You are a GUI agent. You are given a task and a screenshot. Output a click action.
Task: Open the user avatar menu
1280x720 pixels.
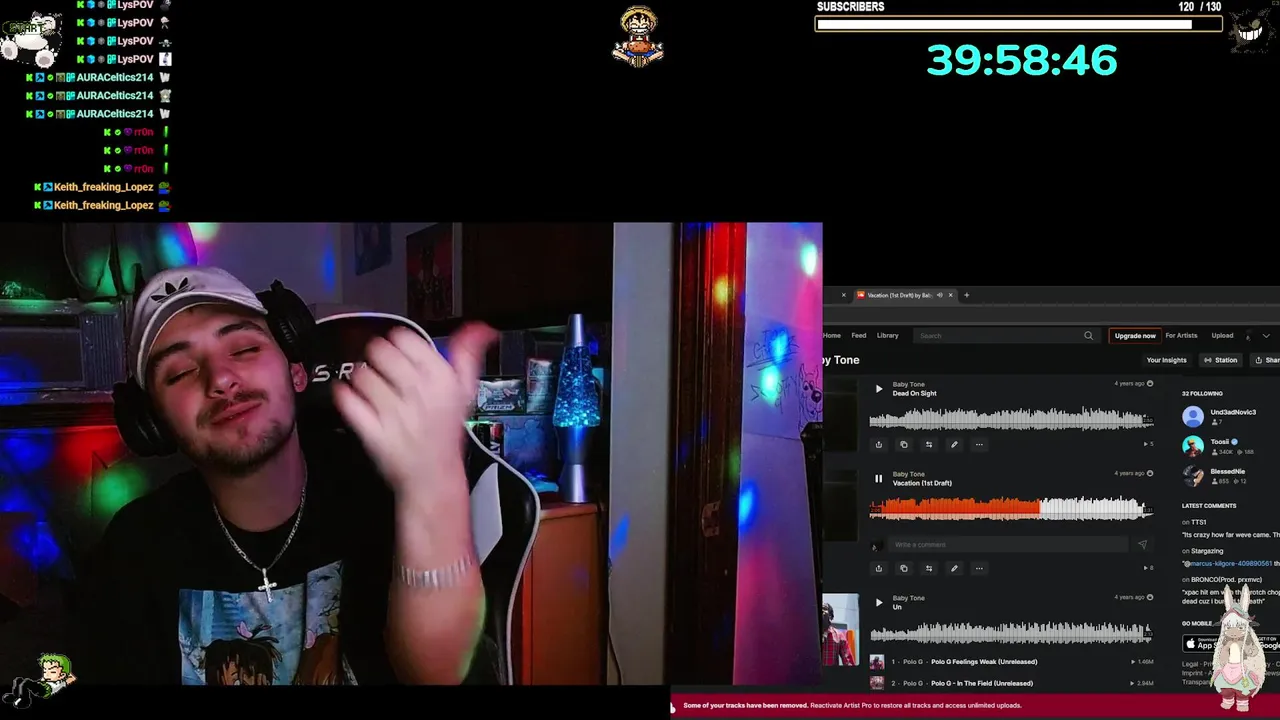coord(1248,336)
